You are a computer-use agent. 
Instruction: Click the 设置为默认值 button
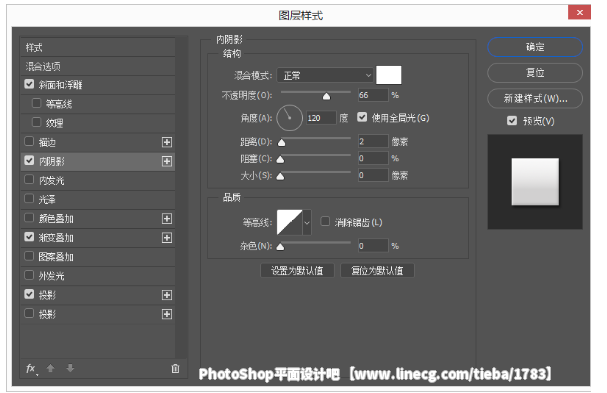tap(297, 270)
